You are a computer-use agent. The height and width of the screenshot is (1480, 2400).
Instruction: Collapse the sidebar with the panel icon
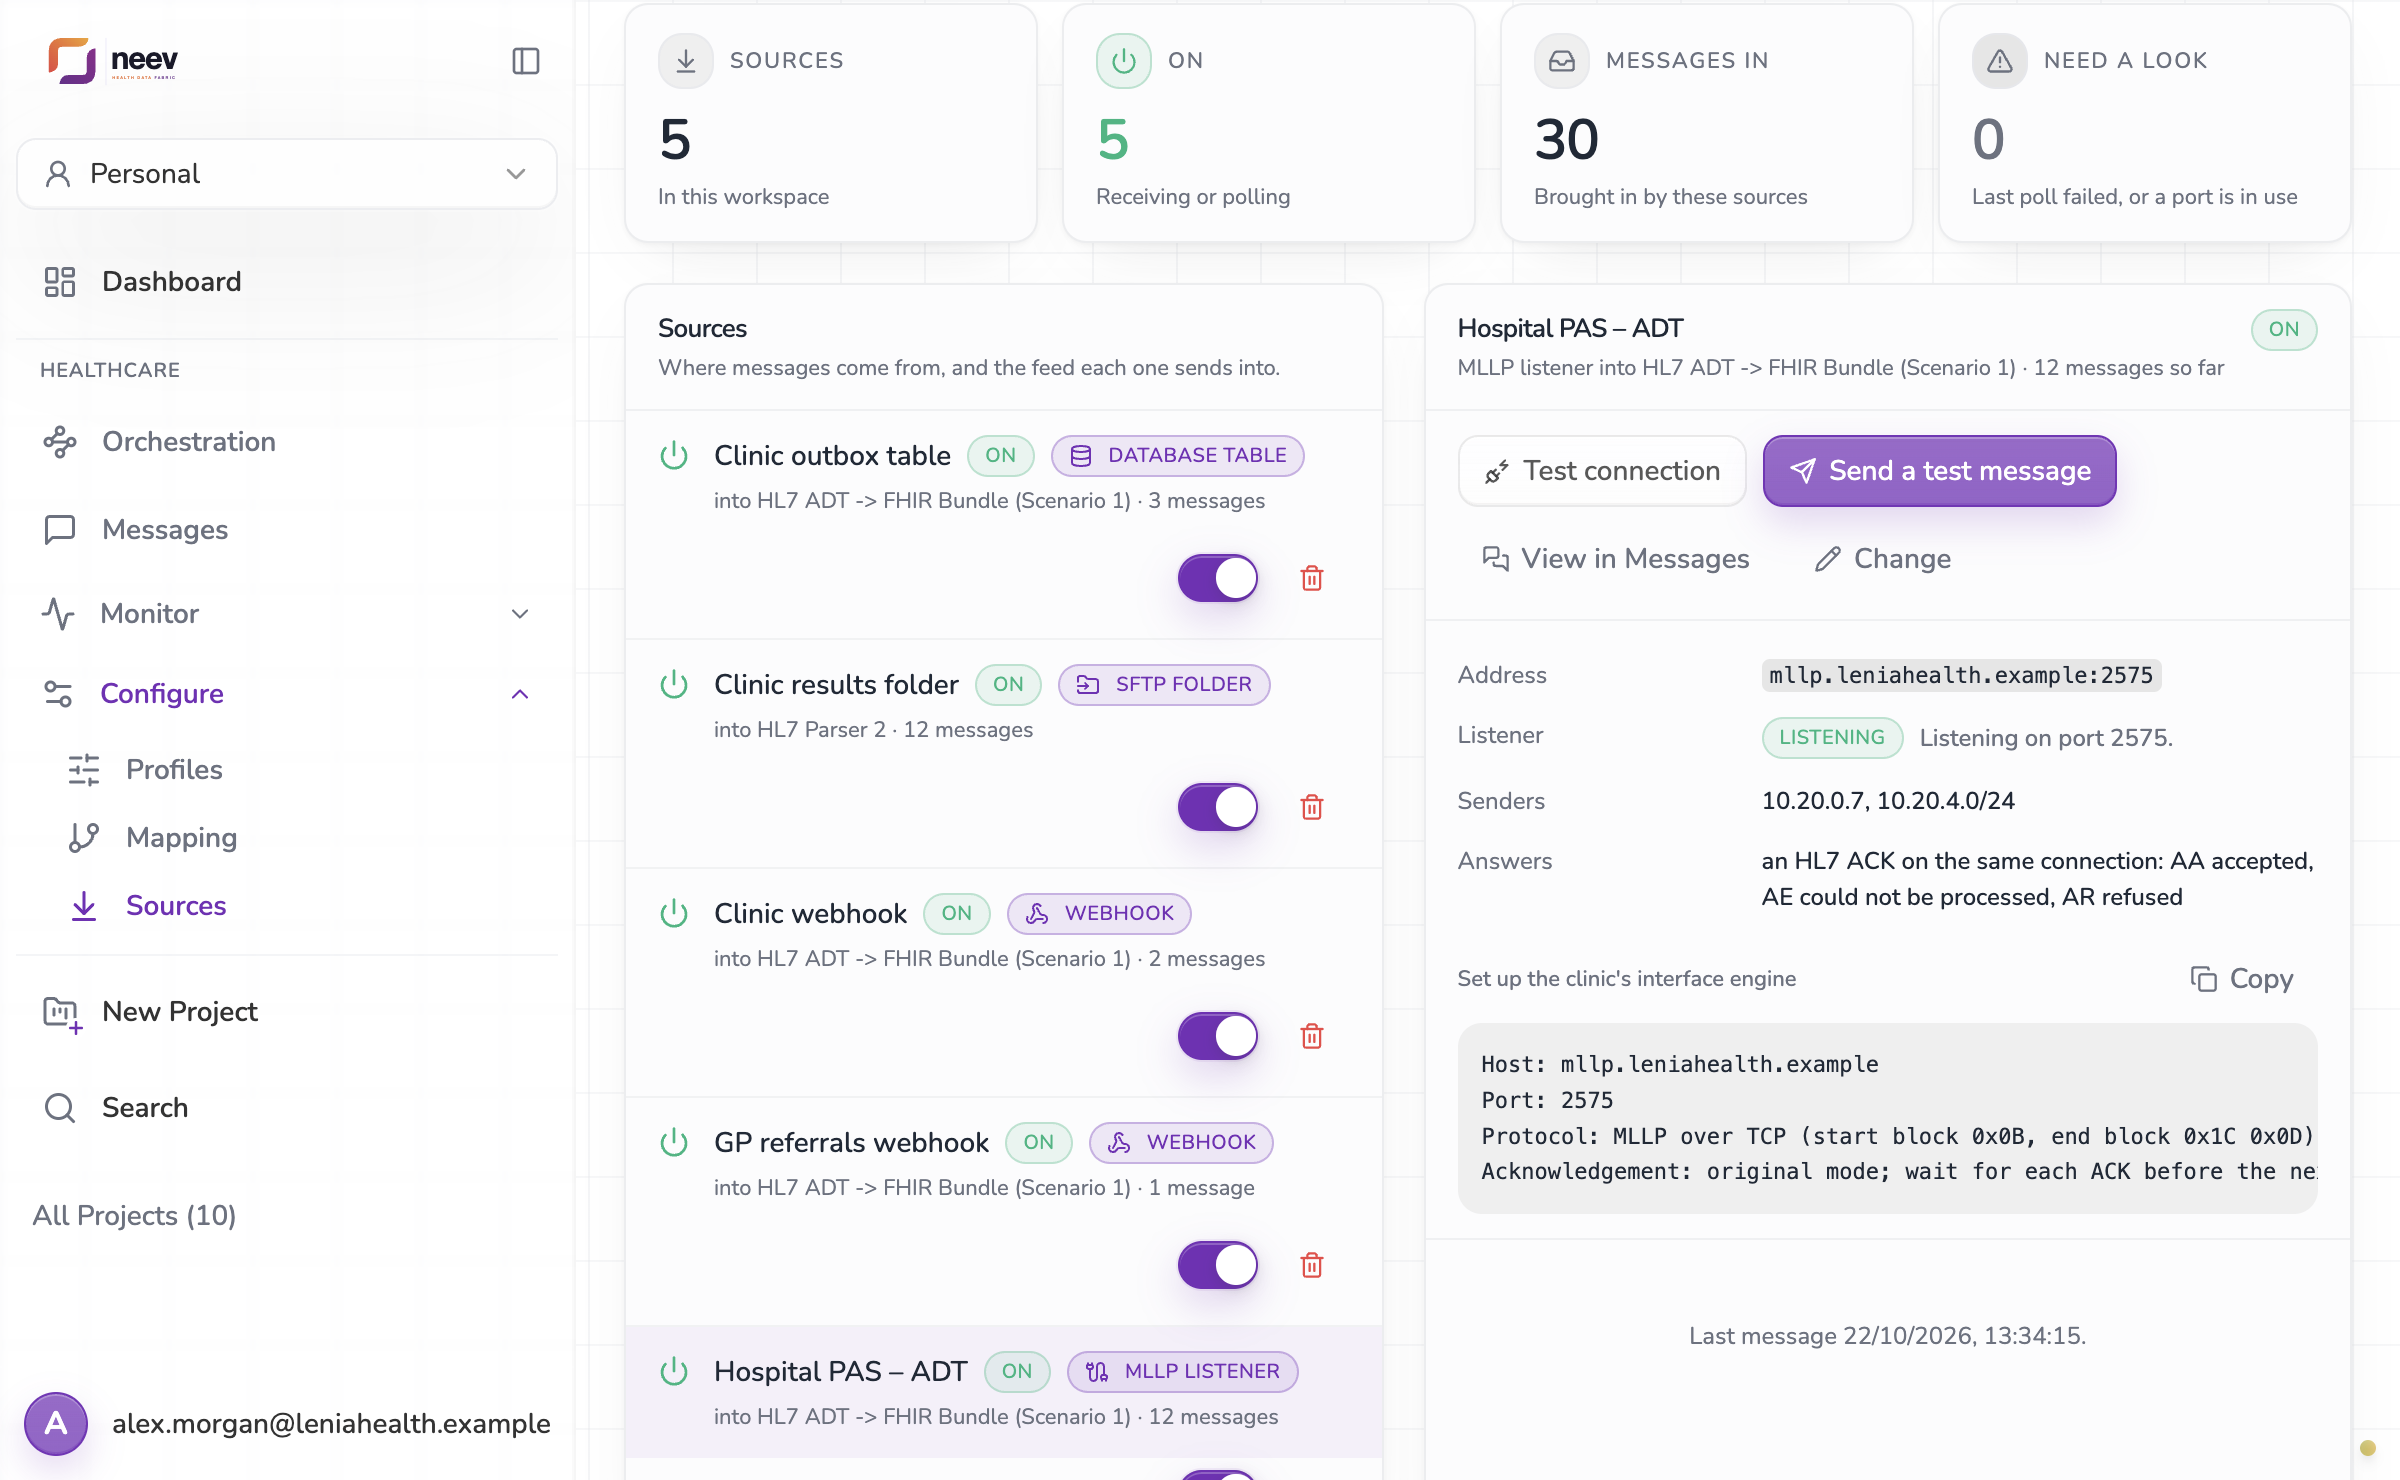click(x=526, y=61)
